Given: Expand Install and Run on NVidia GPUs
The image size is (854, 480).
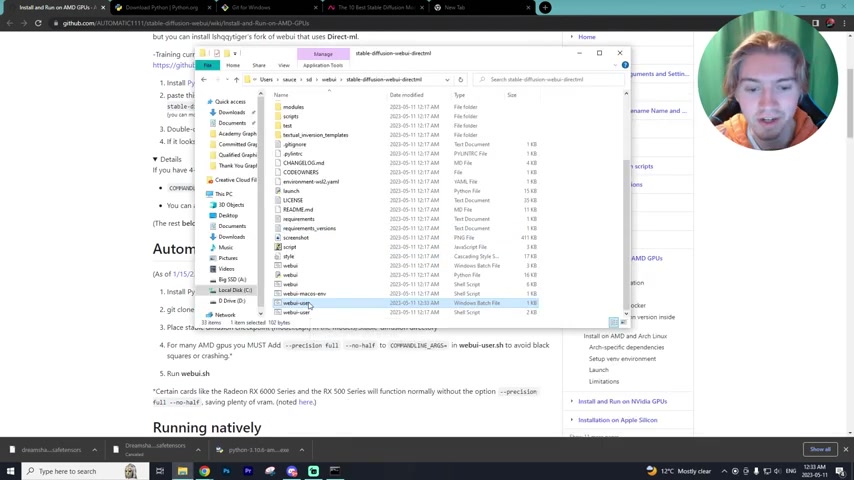Looking at the screenshot, I should (572, 401).
